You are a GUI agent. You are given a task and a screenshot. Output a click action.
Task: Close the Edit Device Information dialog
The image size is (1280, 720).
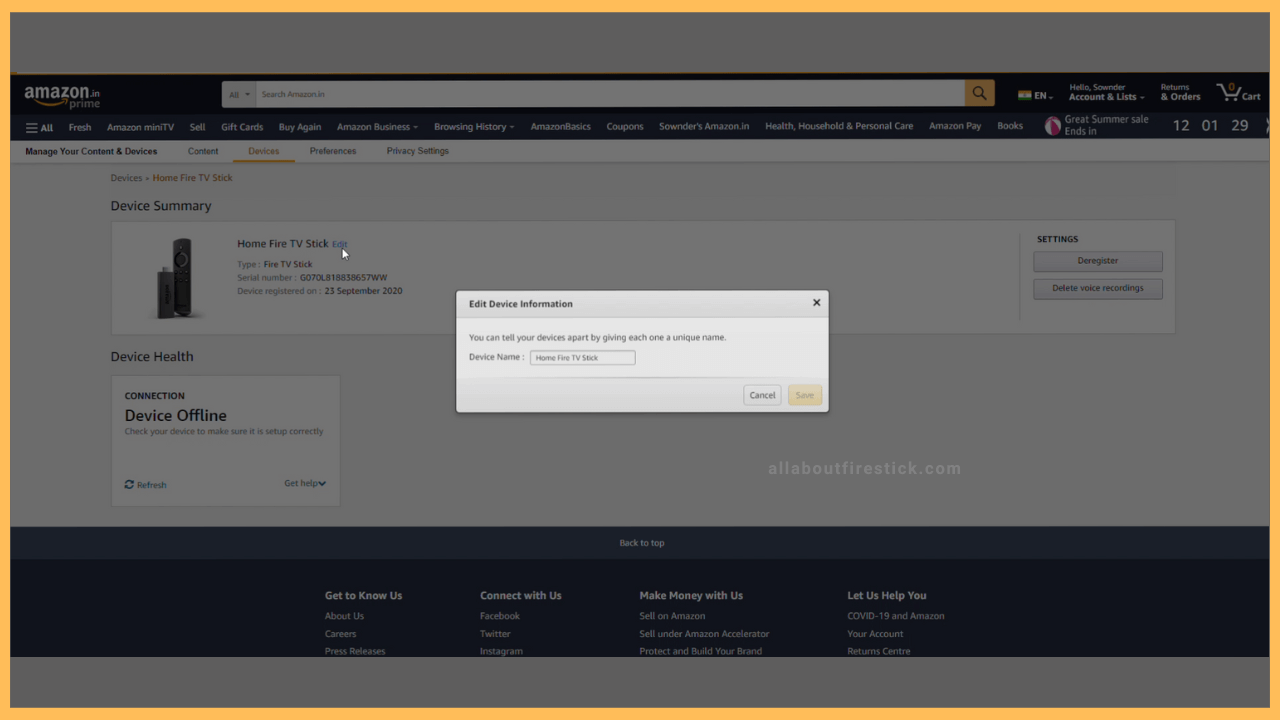coord(816,303)
